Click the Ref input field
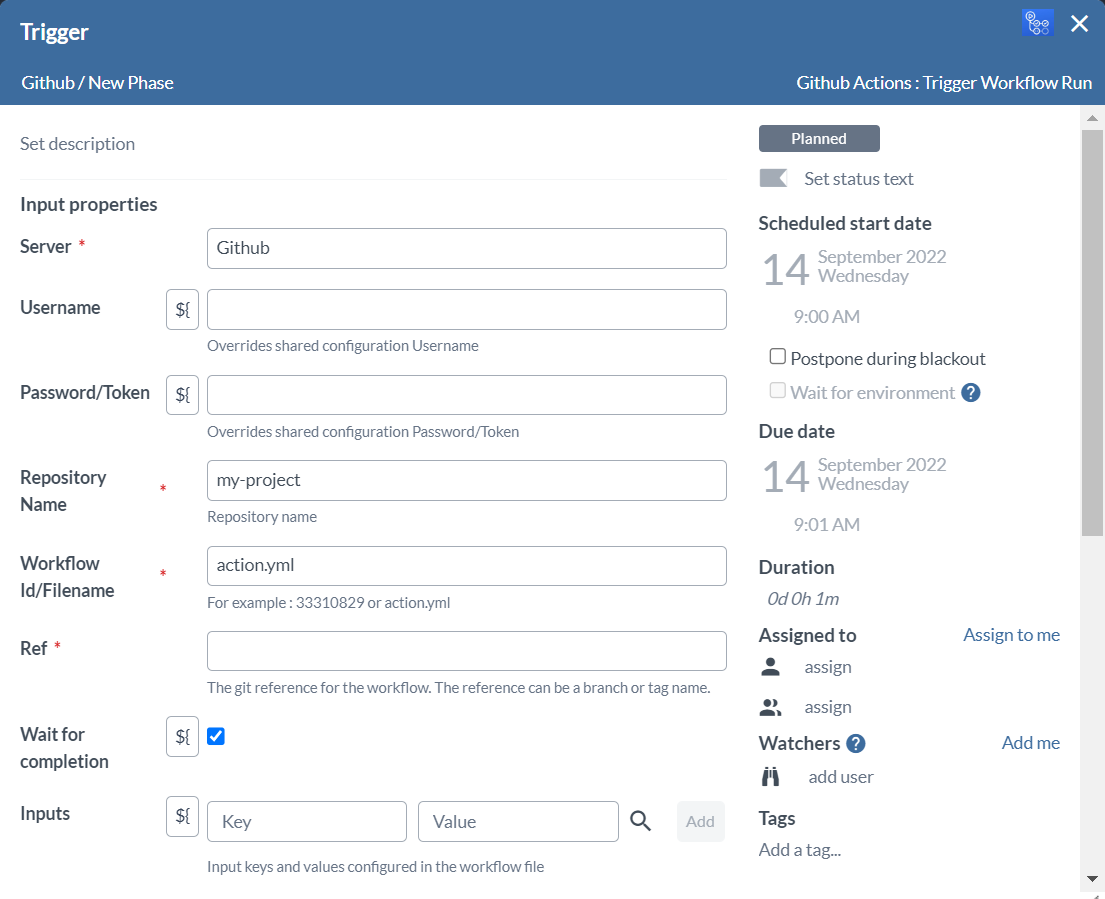This screenshot has height=899, width=1105. [466, 651]
